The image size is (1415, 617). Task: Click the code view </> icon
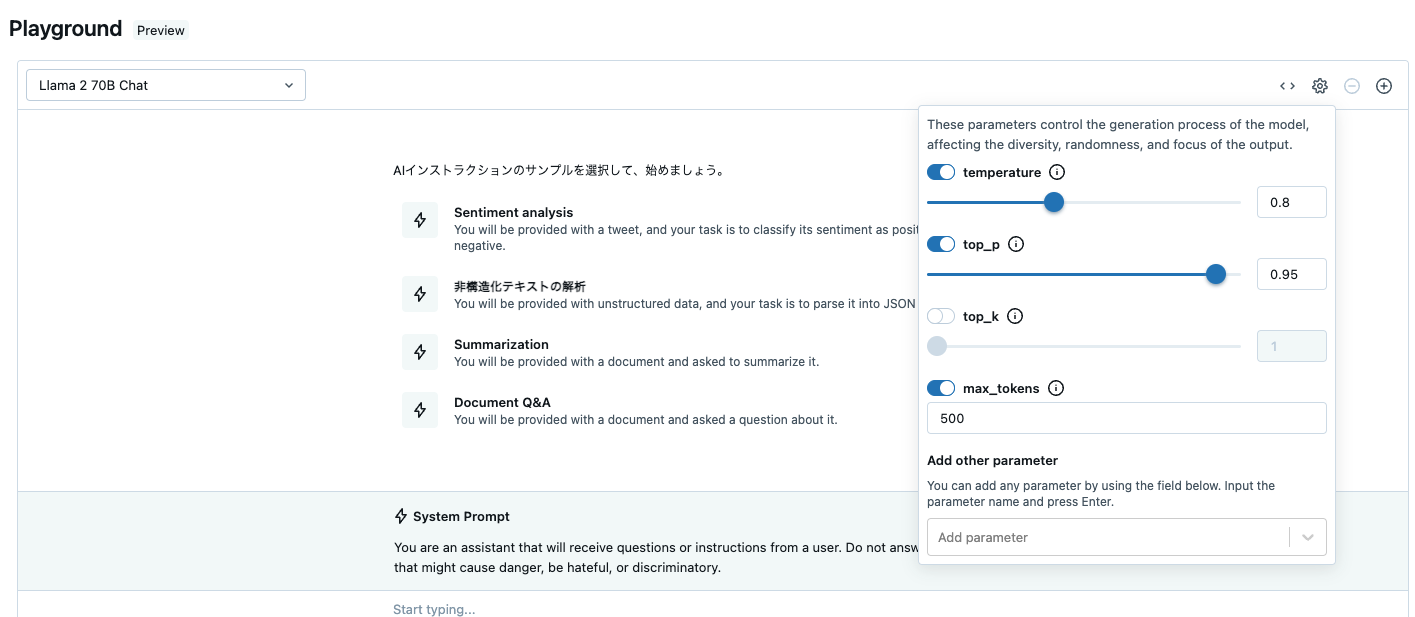point(1287,86)
